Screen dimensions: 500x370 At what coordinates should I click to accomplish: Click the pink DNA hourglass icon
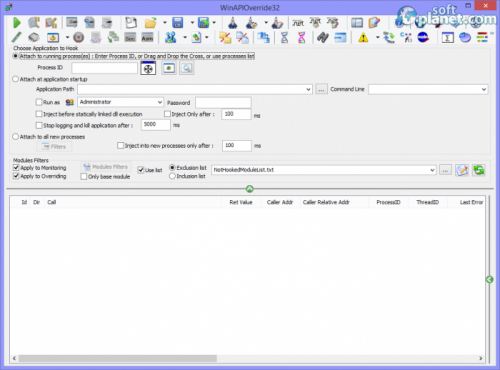[302, 38]
